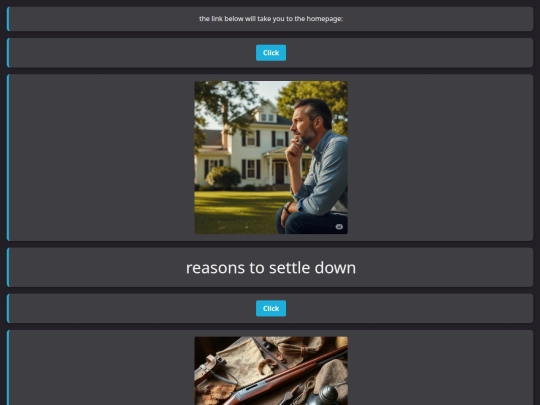Screen dimensions: 540x405
Task: Click the blue accent bar beside the first Click button
Action: [8, 53]
